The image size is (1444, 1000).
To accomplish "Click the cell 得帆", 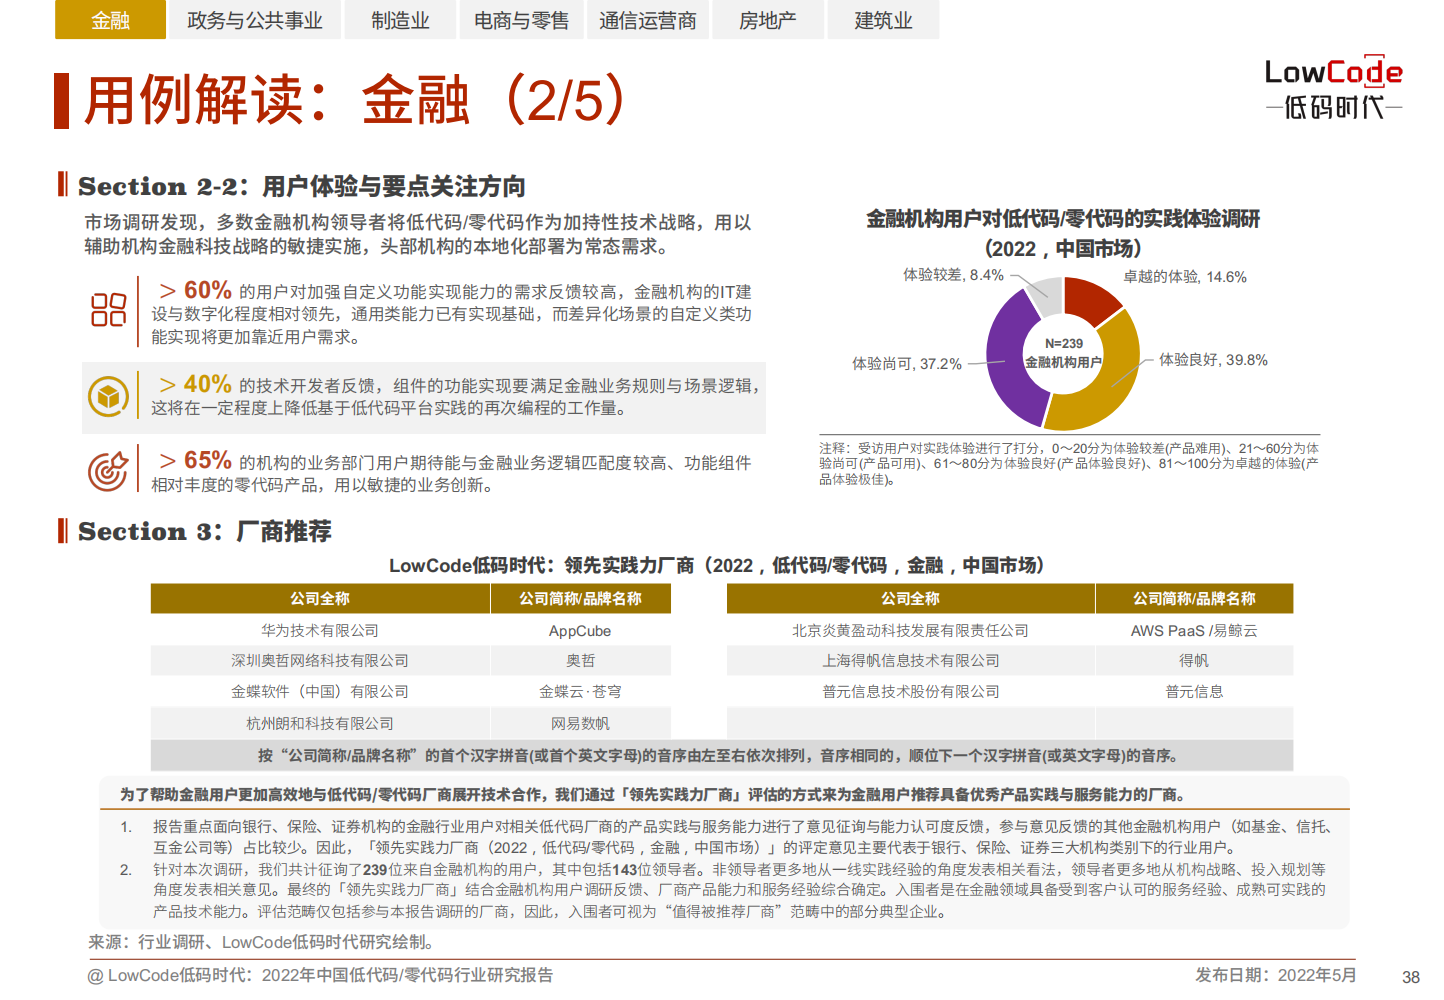I will (1194, 661).
